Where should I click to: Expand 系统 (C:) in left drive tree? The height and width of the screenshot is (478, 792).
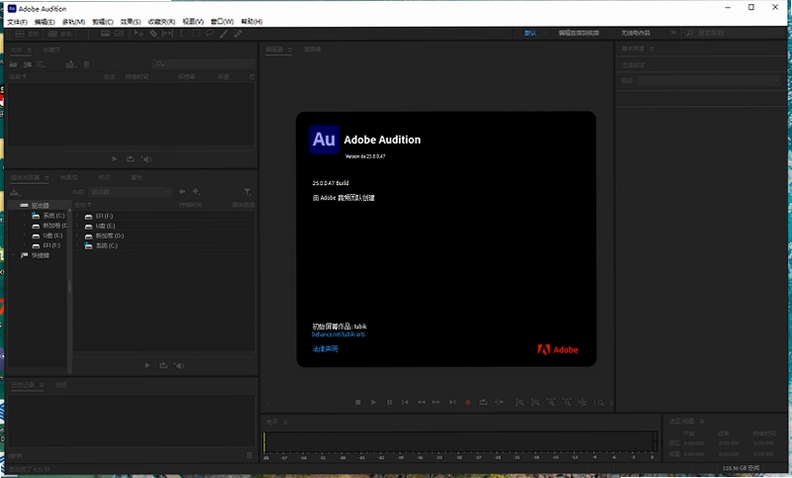point(24,216)
